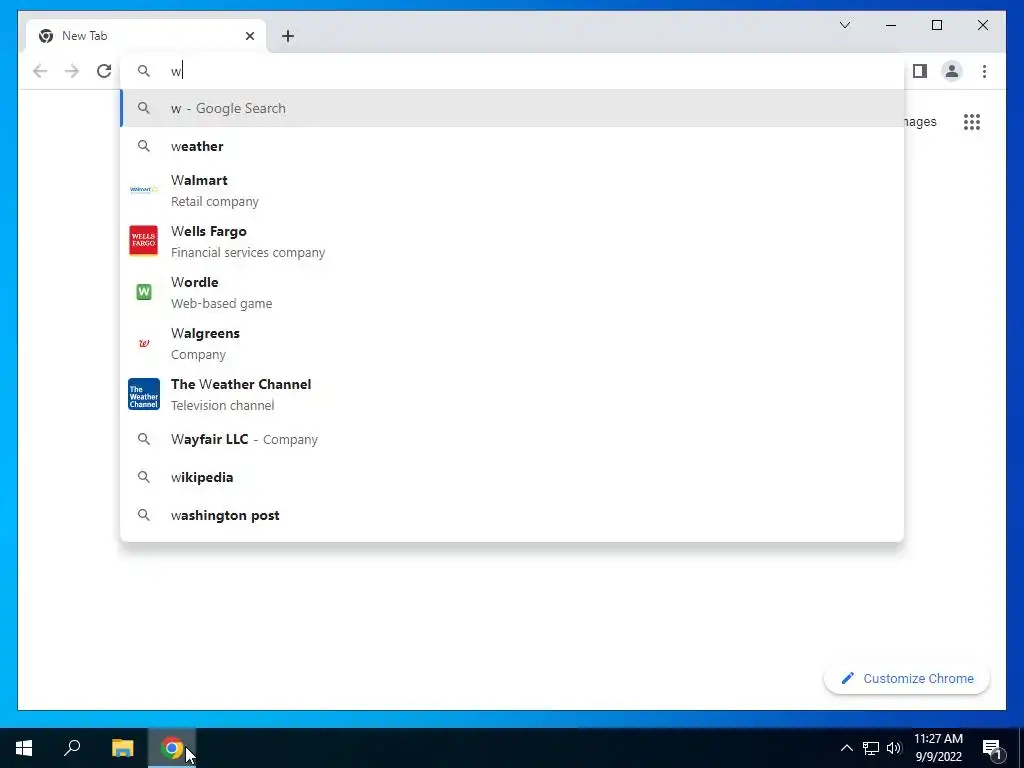This screenshot has width=1024, height=768.
Task: Add a new tab with plus button
Action: tap(288, 36)
